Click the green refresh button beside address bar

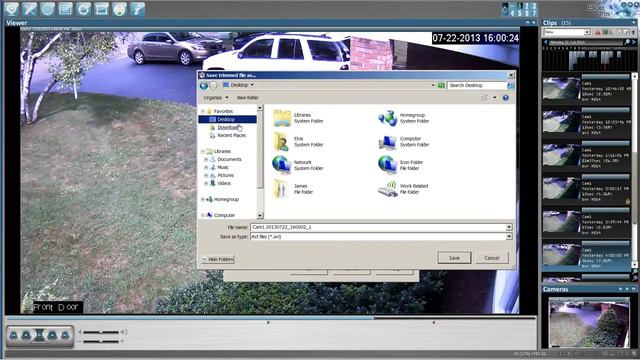click(x=441, y=85)
